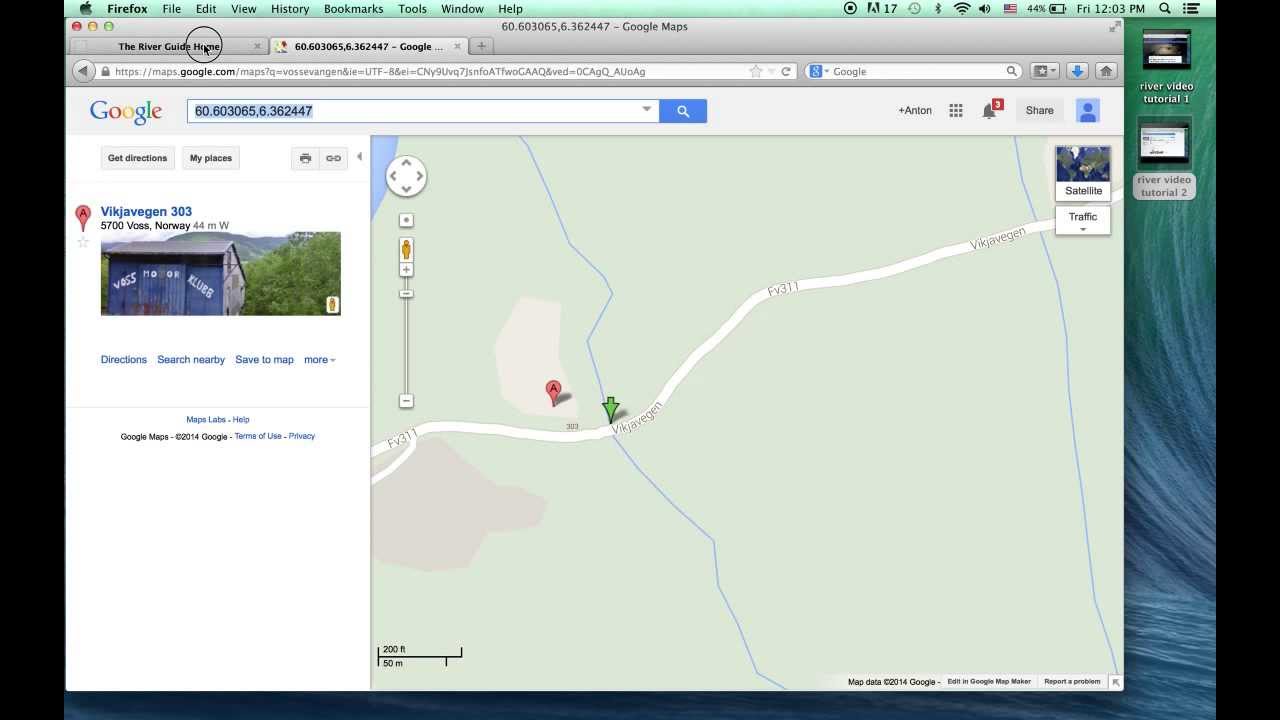
Task: Print the current map
Action: (x=305, y=158)
